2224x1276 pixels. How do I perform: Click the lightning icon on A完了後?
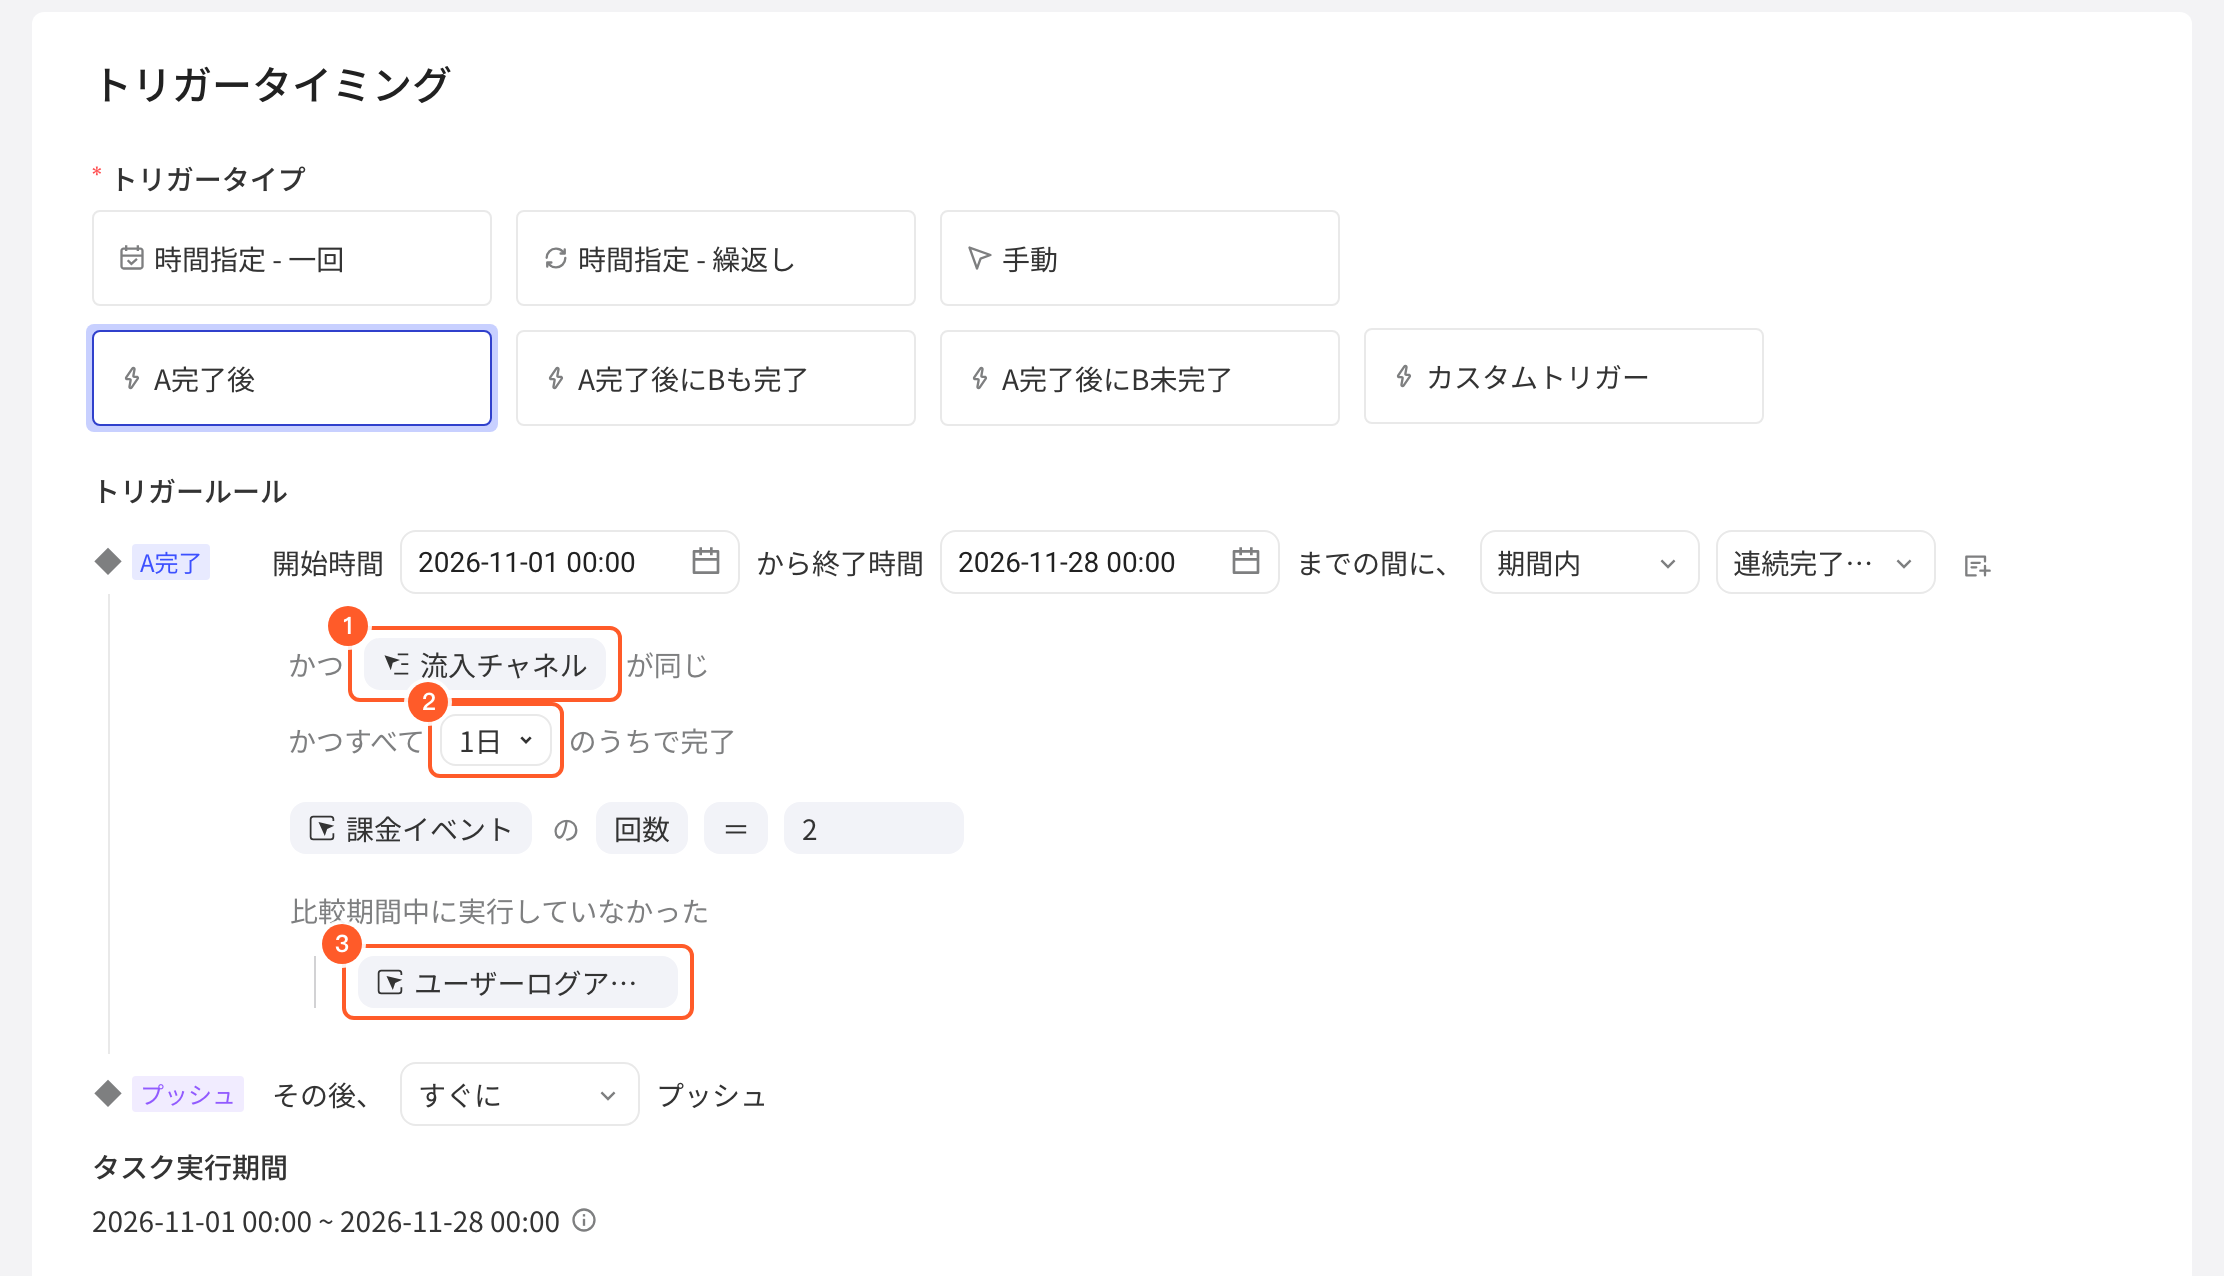[132, 378]
